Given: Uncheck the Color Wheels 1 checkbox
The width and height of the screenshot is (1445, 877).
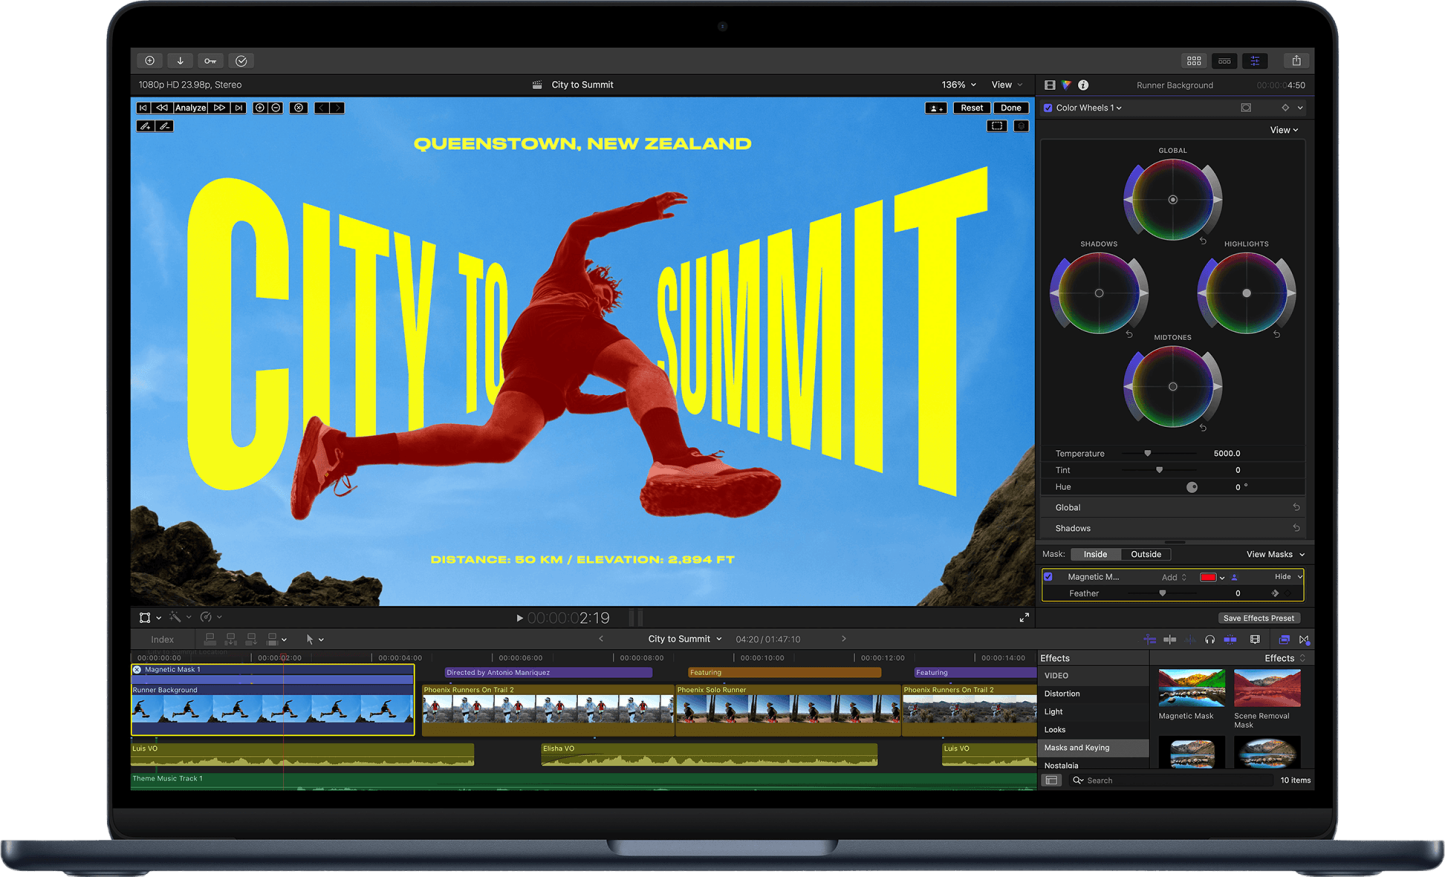Looking at the screenshot, I should pyautogui.click(x=1048, y=108).
